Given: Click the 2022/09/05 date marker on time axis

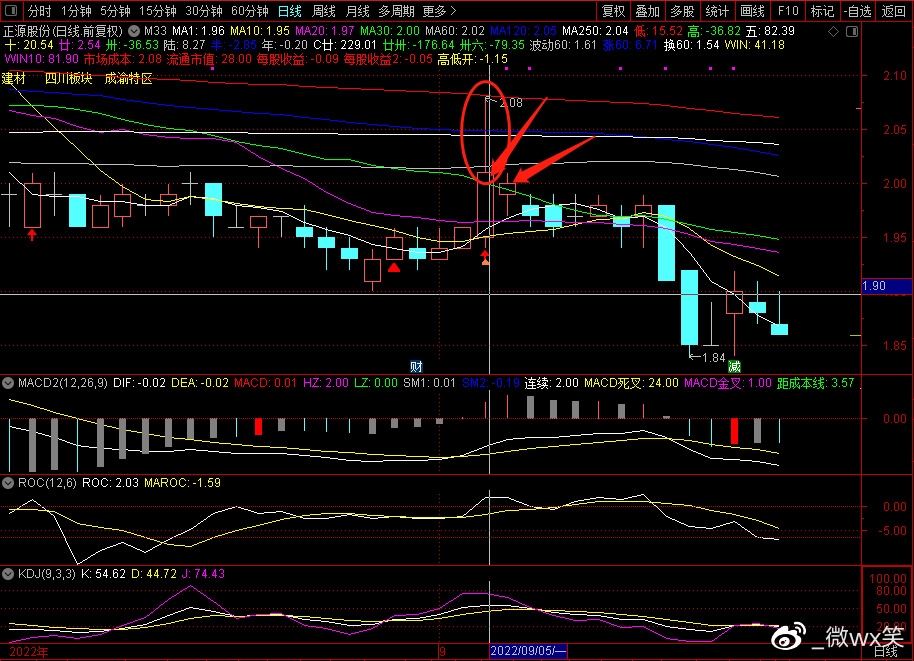Looking at the screenshot, I should tap(528, 652).
